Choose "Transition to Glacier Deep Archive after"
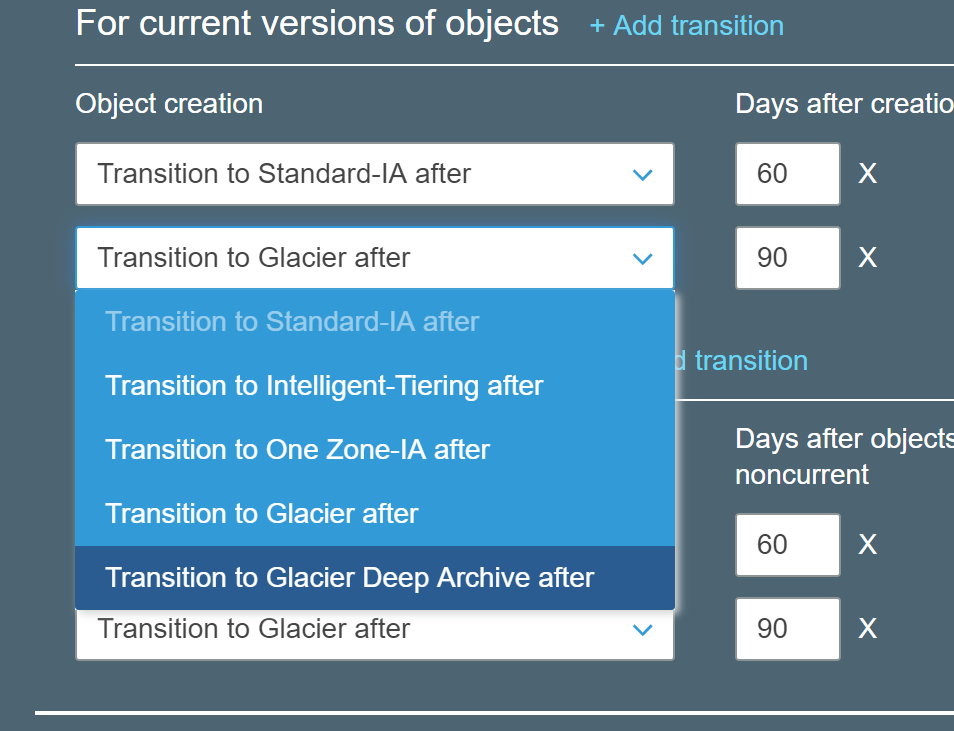This screenshot has width=954, height=731. click(349, 578)
